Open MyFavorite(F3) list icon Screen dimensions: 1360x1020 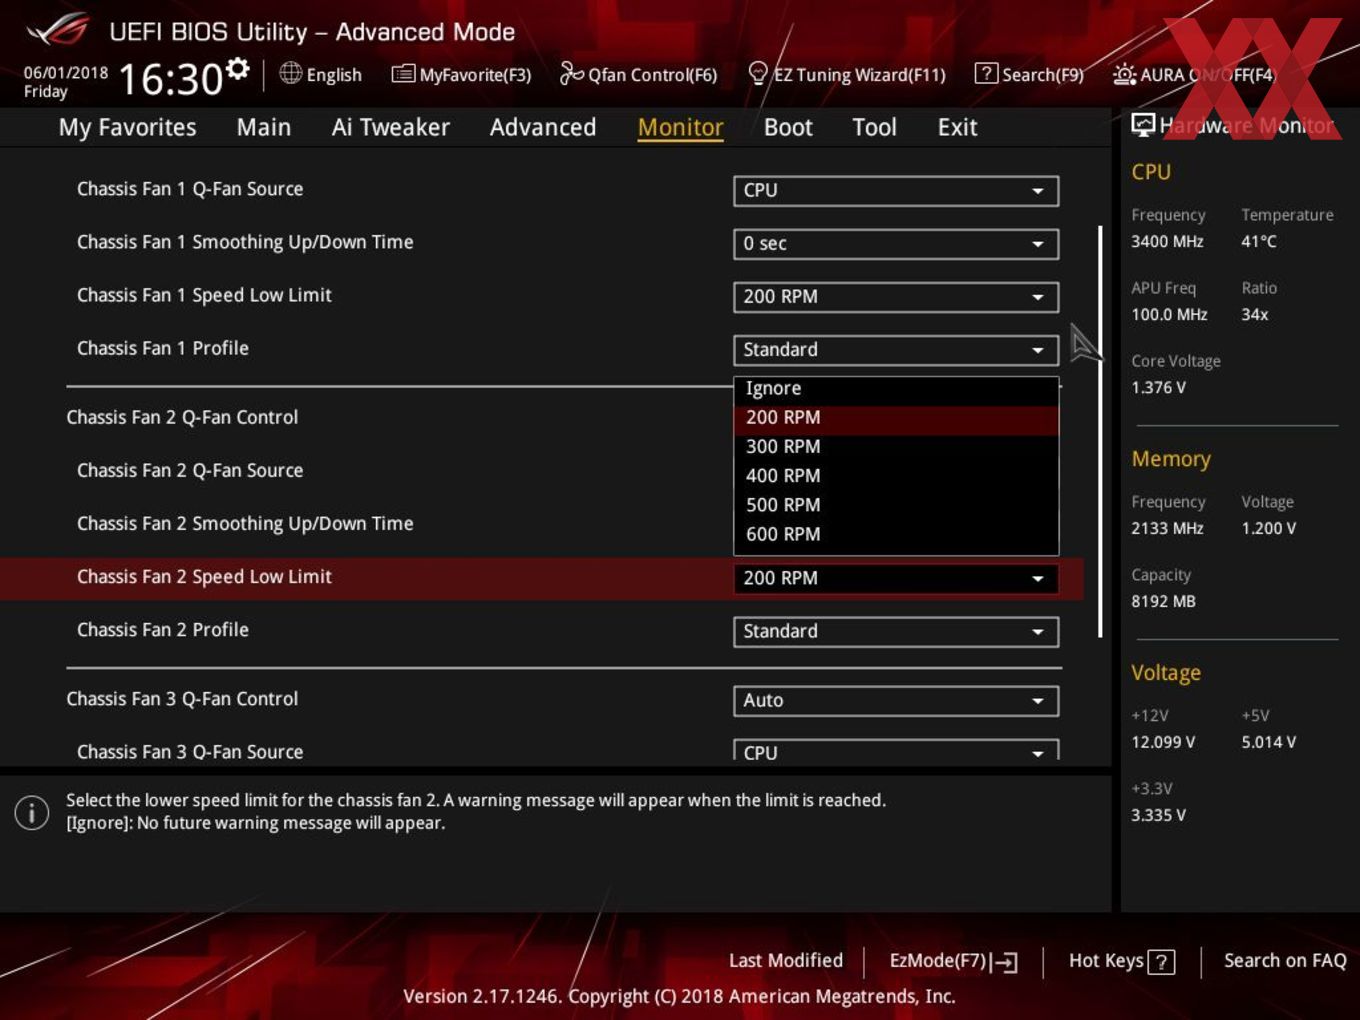[x=403, y=74]
